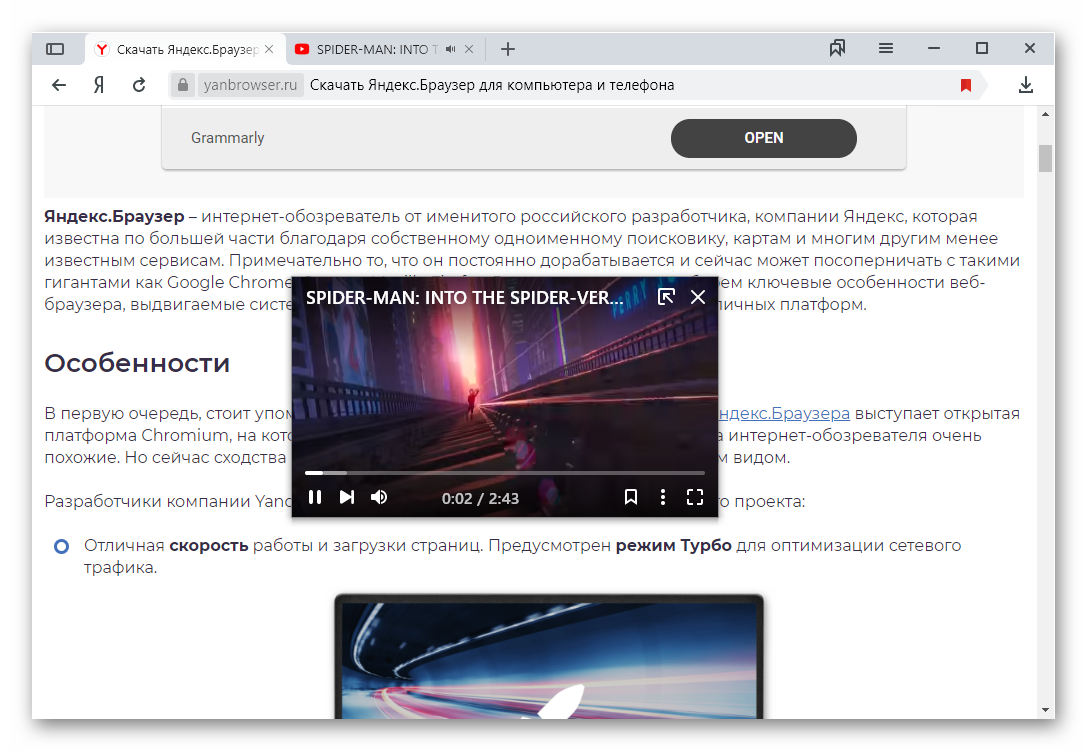This screenshot has height=751, width=1087.
Task: Reload the yanbrowser.ru page
Action: (139, 85)
